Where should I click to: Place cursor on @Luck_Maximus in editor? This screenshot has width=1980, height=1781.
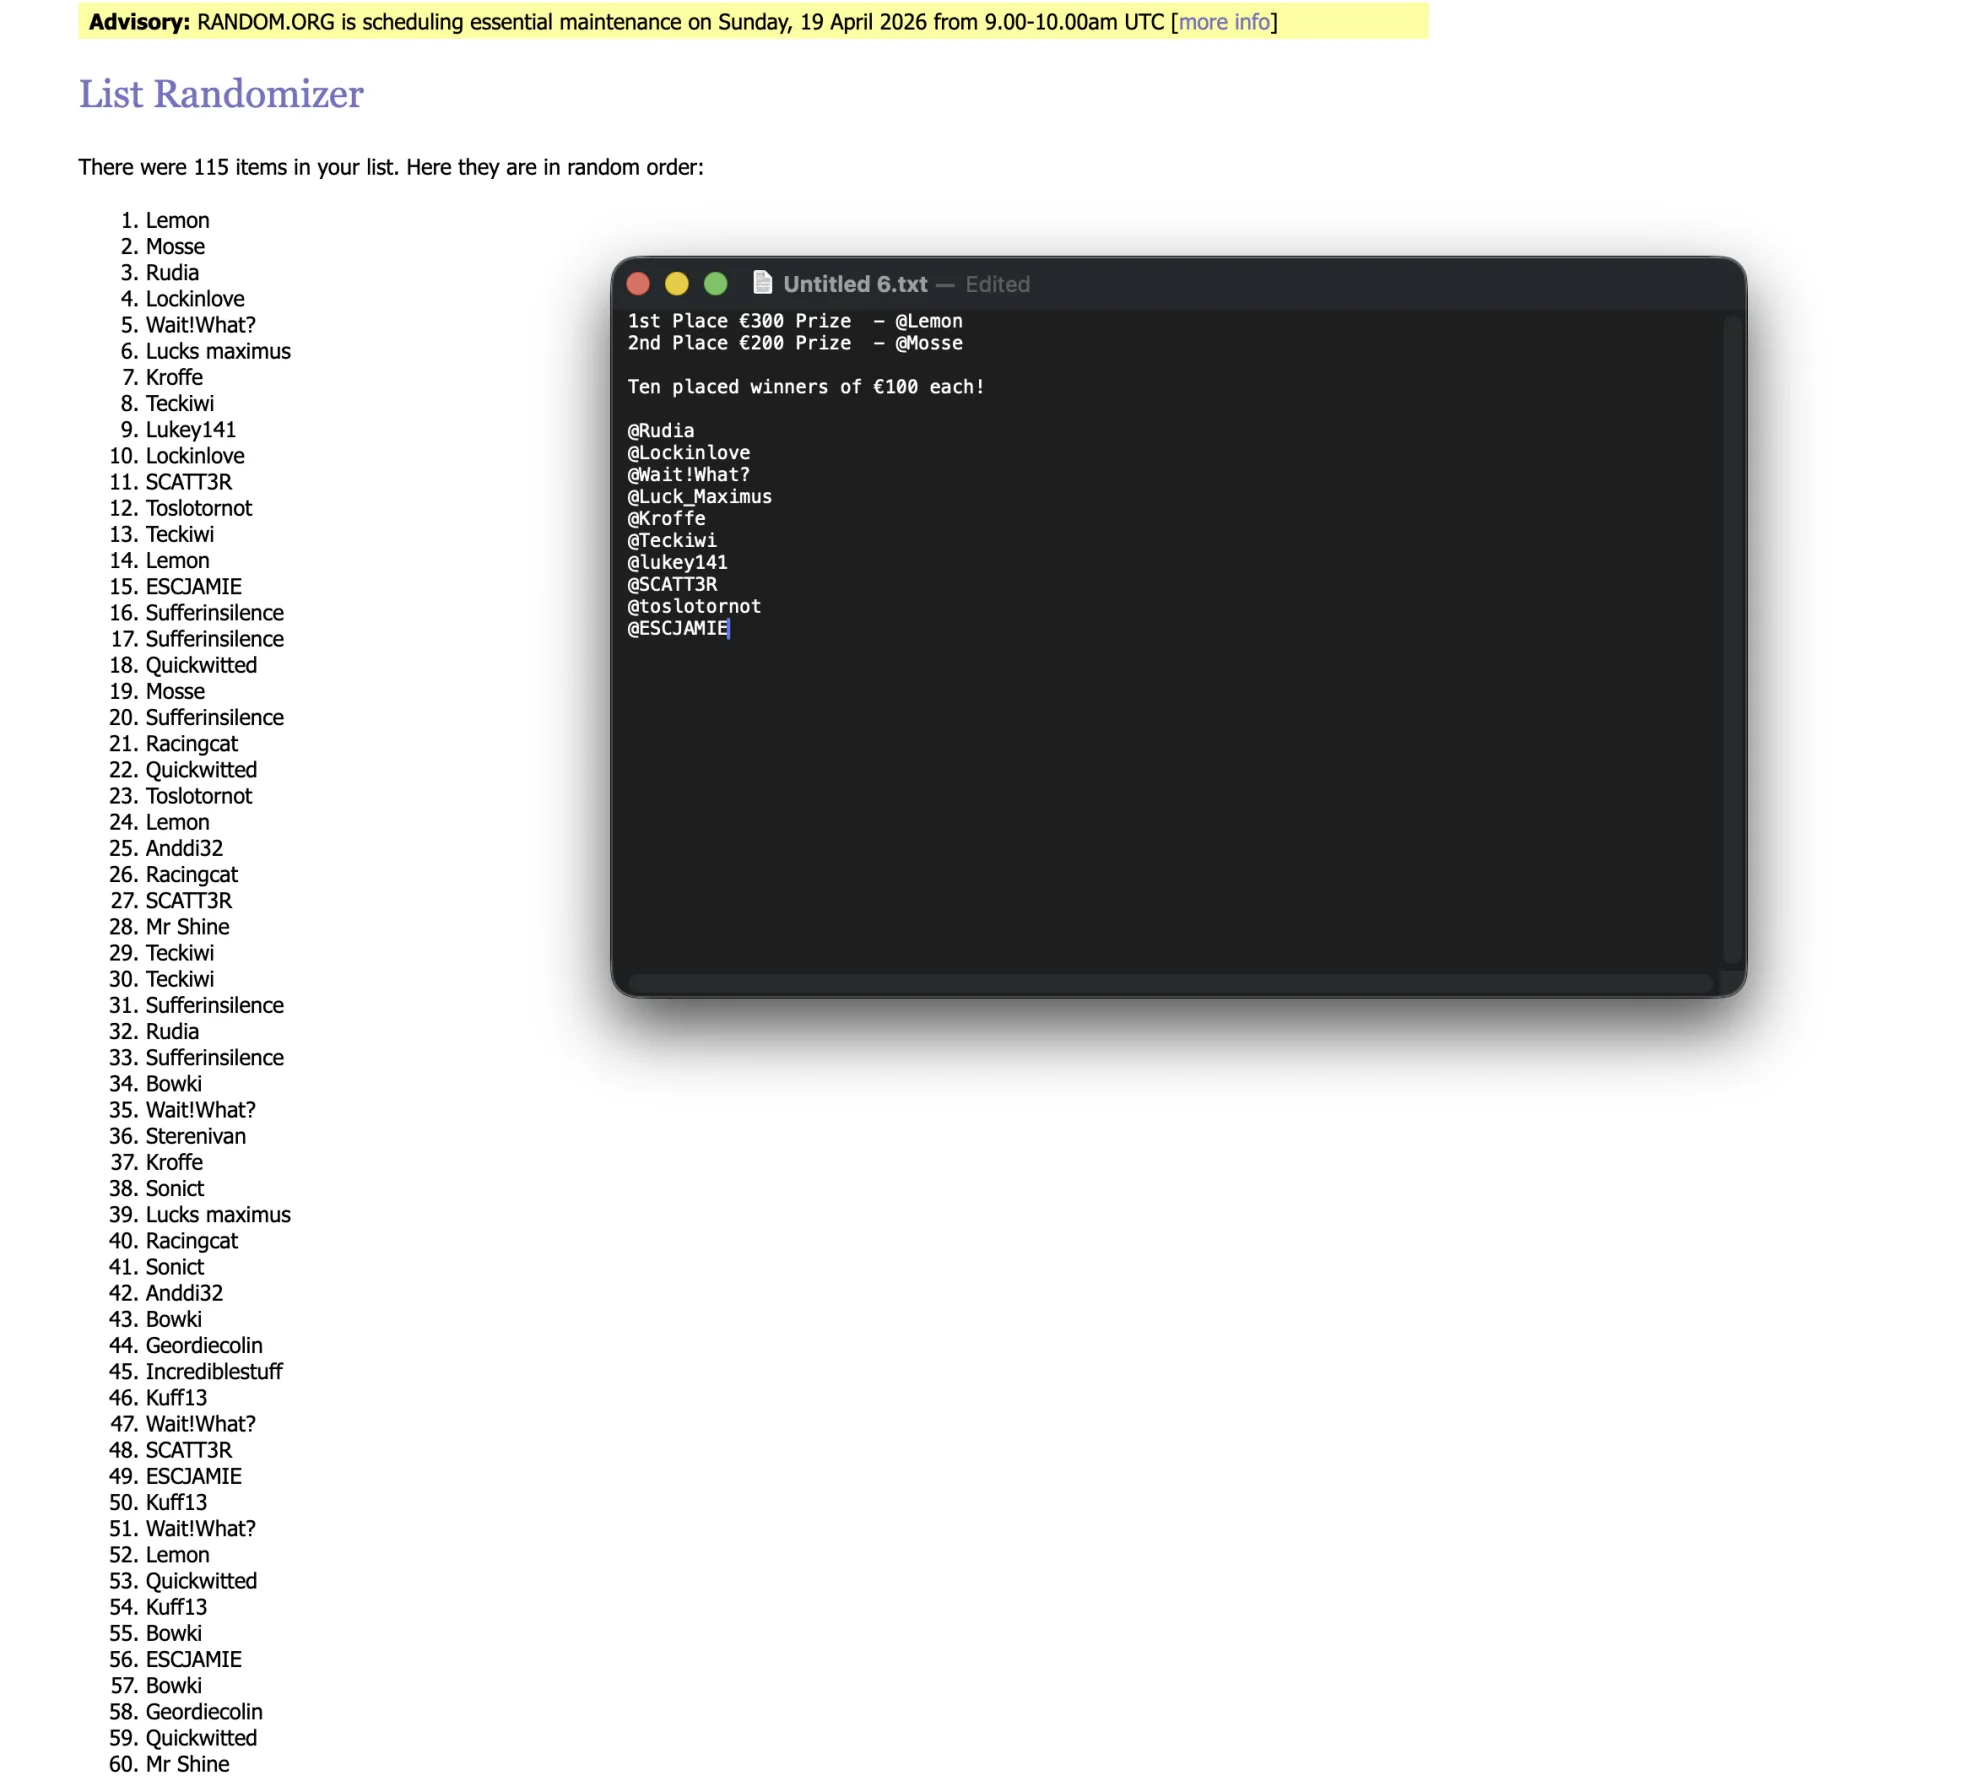click(699, 497)
